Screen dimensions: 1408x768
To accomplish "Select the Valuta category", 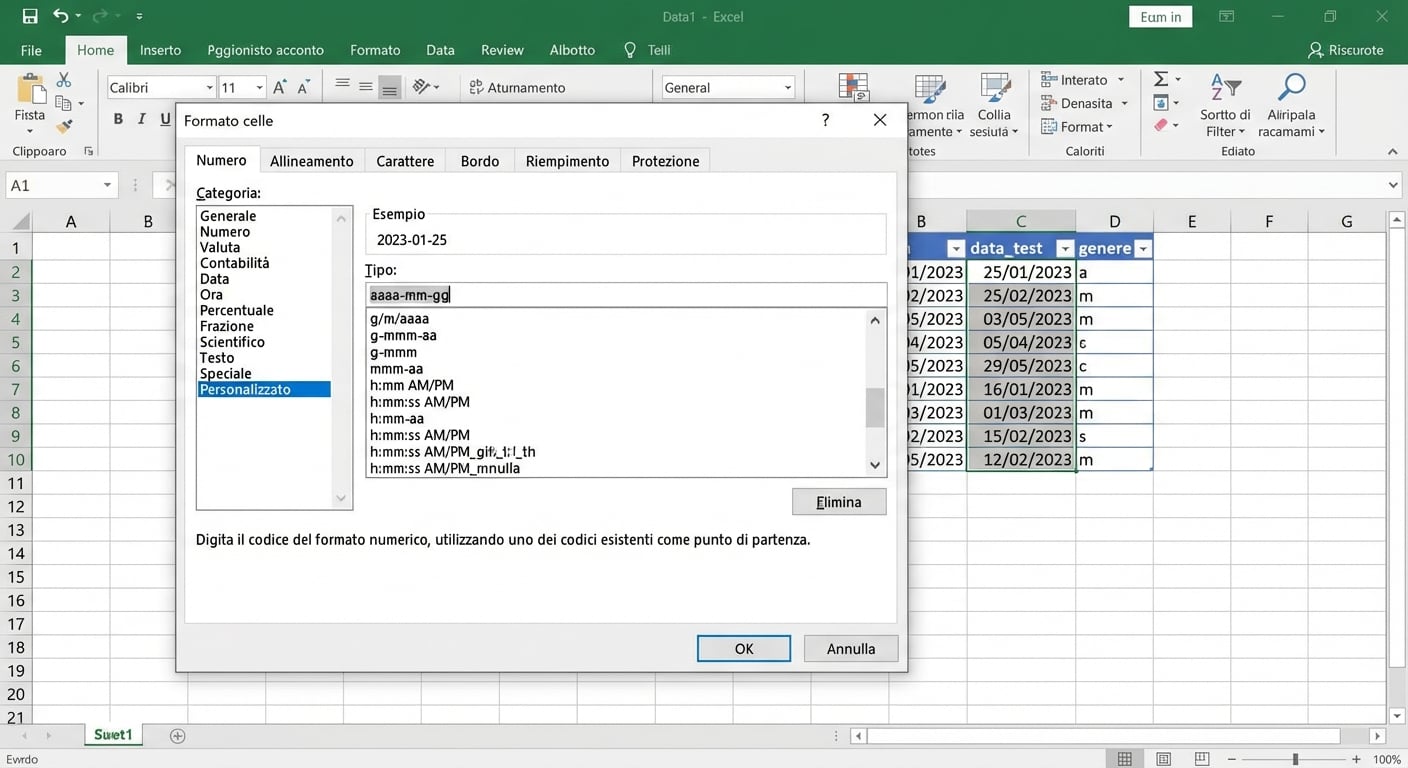I will (x=220, y=247).
